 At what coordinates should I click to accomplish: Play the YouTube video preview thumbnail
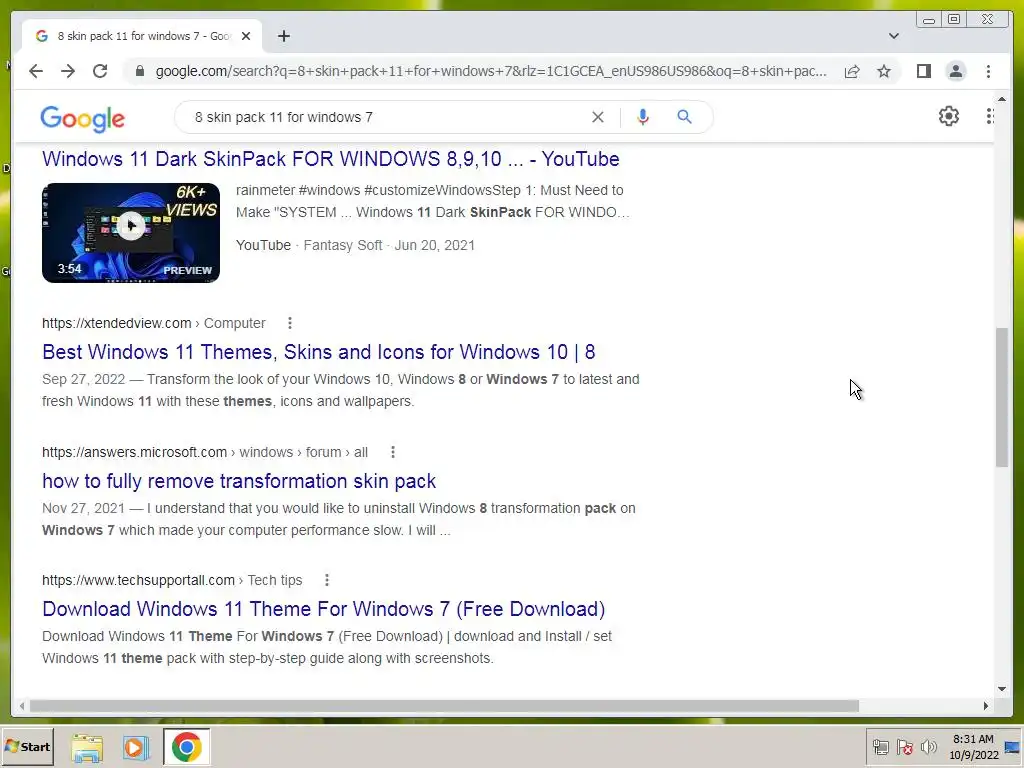coord(131,232)
